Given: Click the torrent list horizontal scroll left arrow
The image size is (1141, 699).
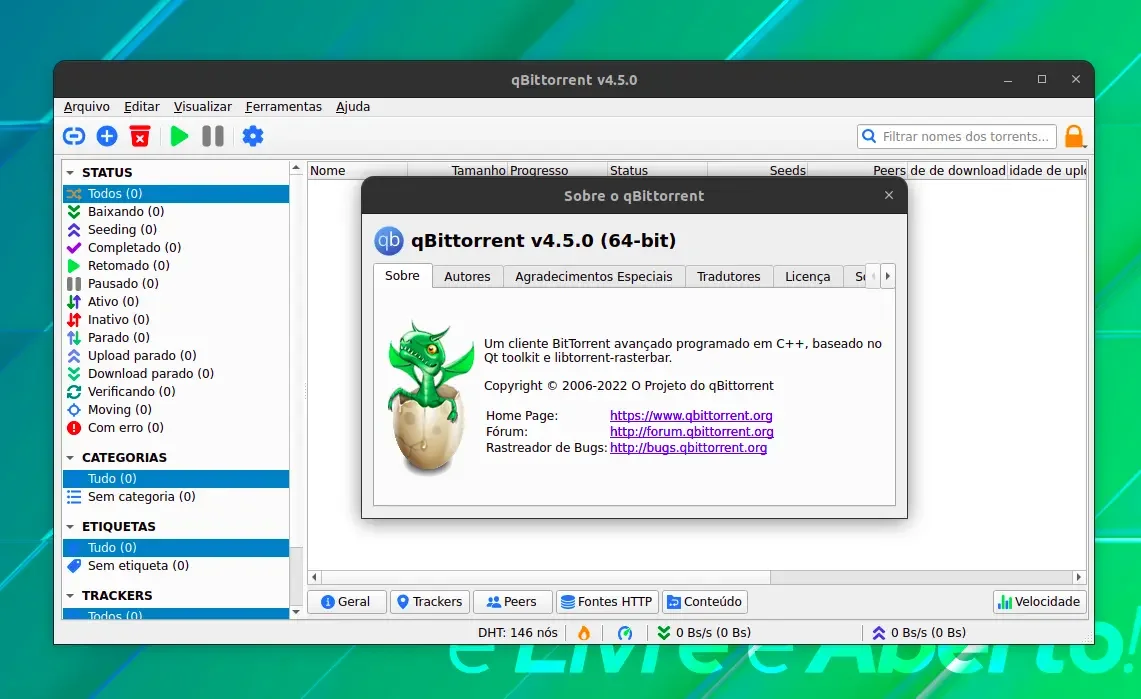Looking at the screenshot, I should tap(314, 577).
